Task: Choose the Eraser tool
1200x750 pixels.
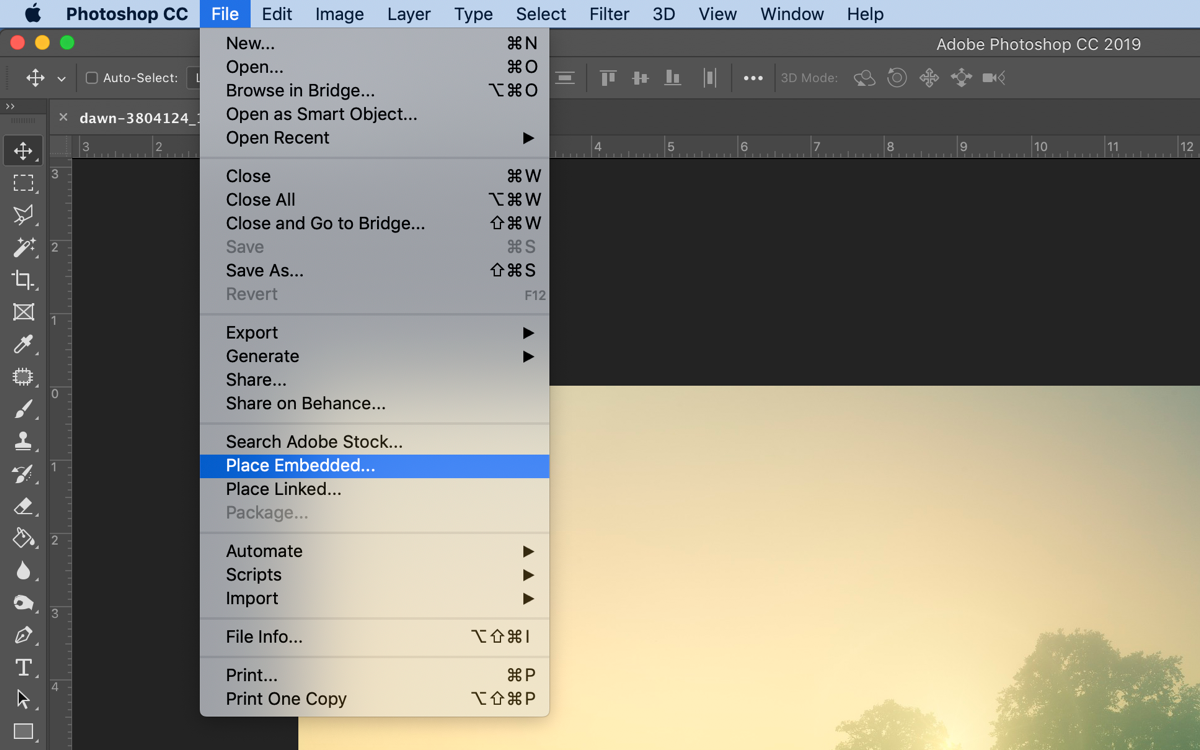Action: tap(23, 506)
